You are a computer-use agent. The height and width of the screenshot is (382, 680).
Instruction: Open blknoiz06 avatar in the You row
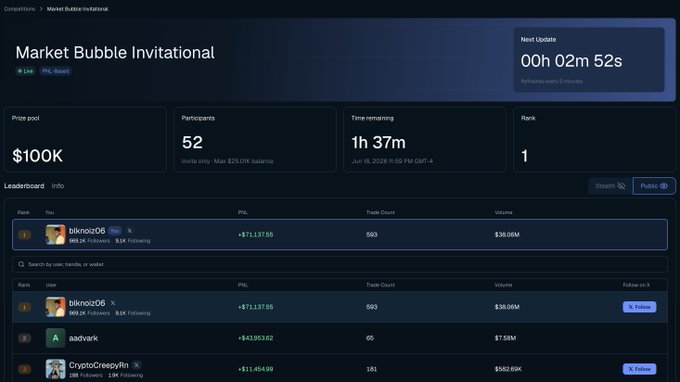click(x=56, y=235)
